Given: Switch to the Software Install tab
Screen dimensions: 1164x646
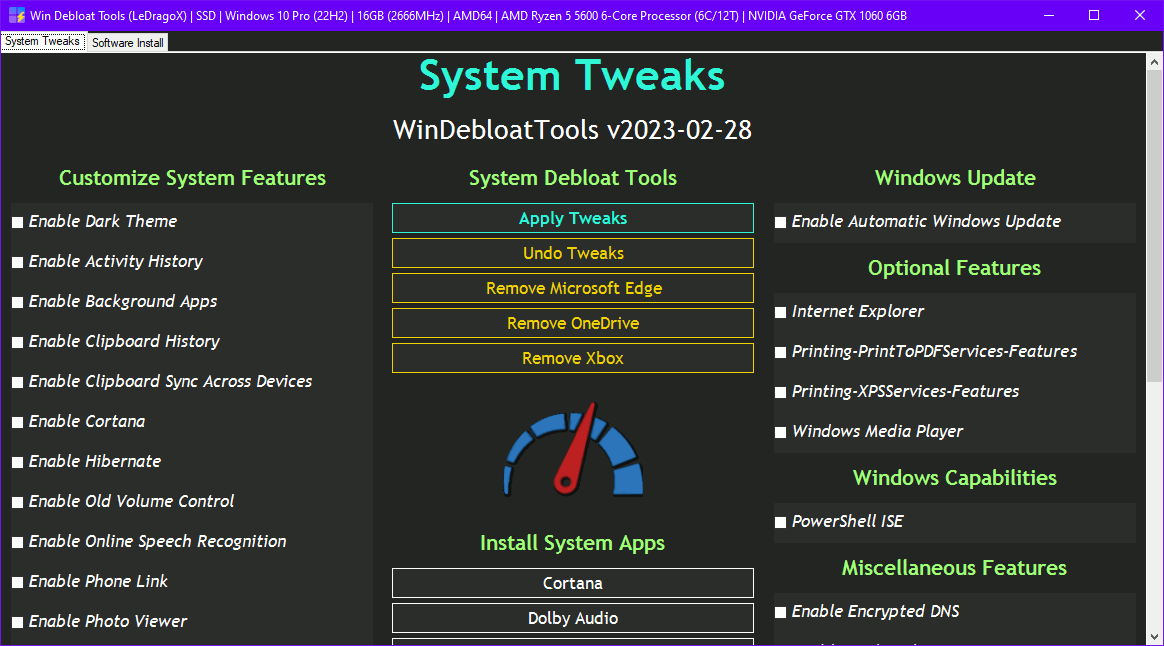Looking at the screenshot, I should click(128, 42).
